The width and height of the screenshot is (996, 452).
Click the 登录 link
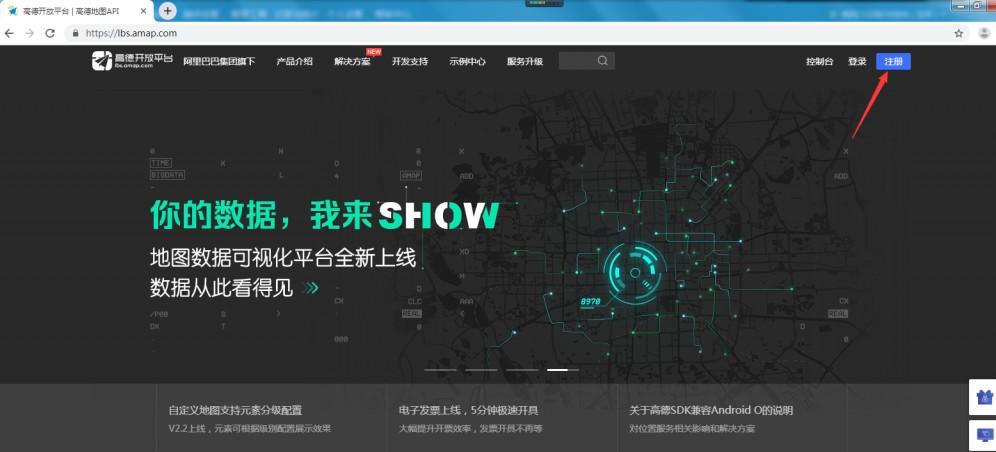coord(857,62)
